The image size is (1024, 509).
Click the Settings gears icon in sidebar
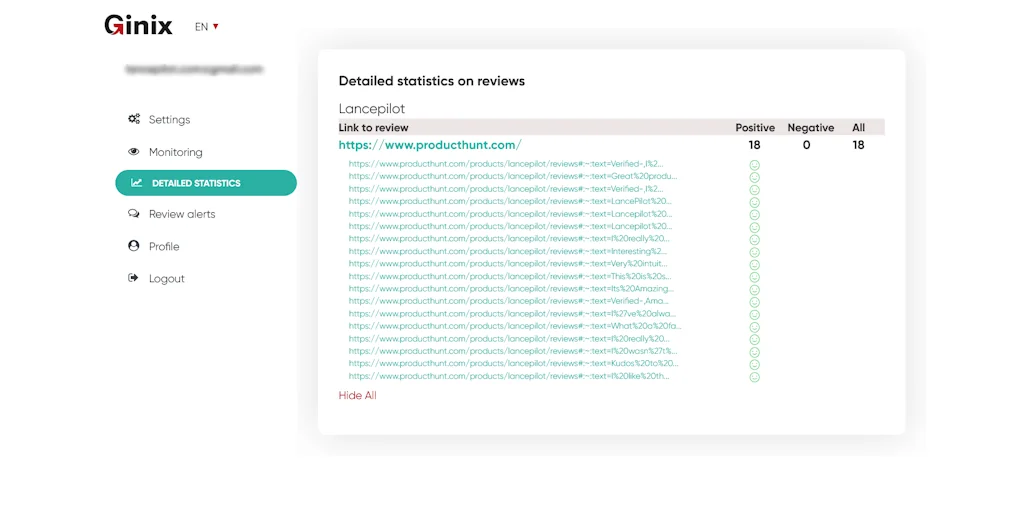click(134, 119)
